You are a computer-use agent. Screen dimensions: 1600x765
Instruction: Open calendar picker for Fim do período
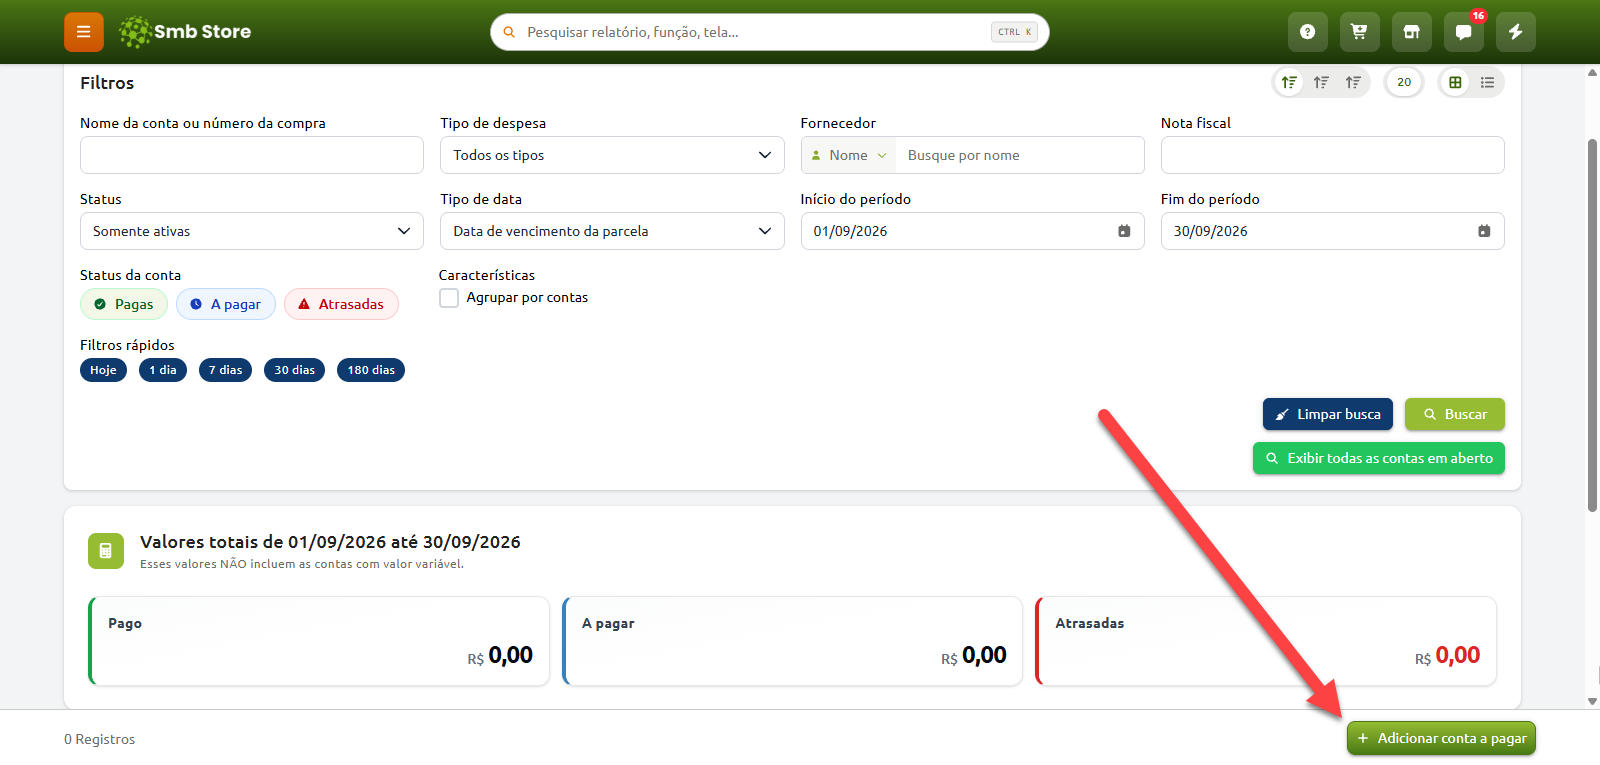(1484, 231)
